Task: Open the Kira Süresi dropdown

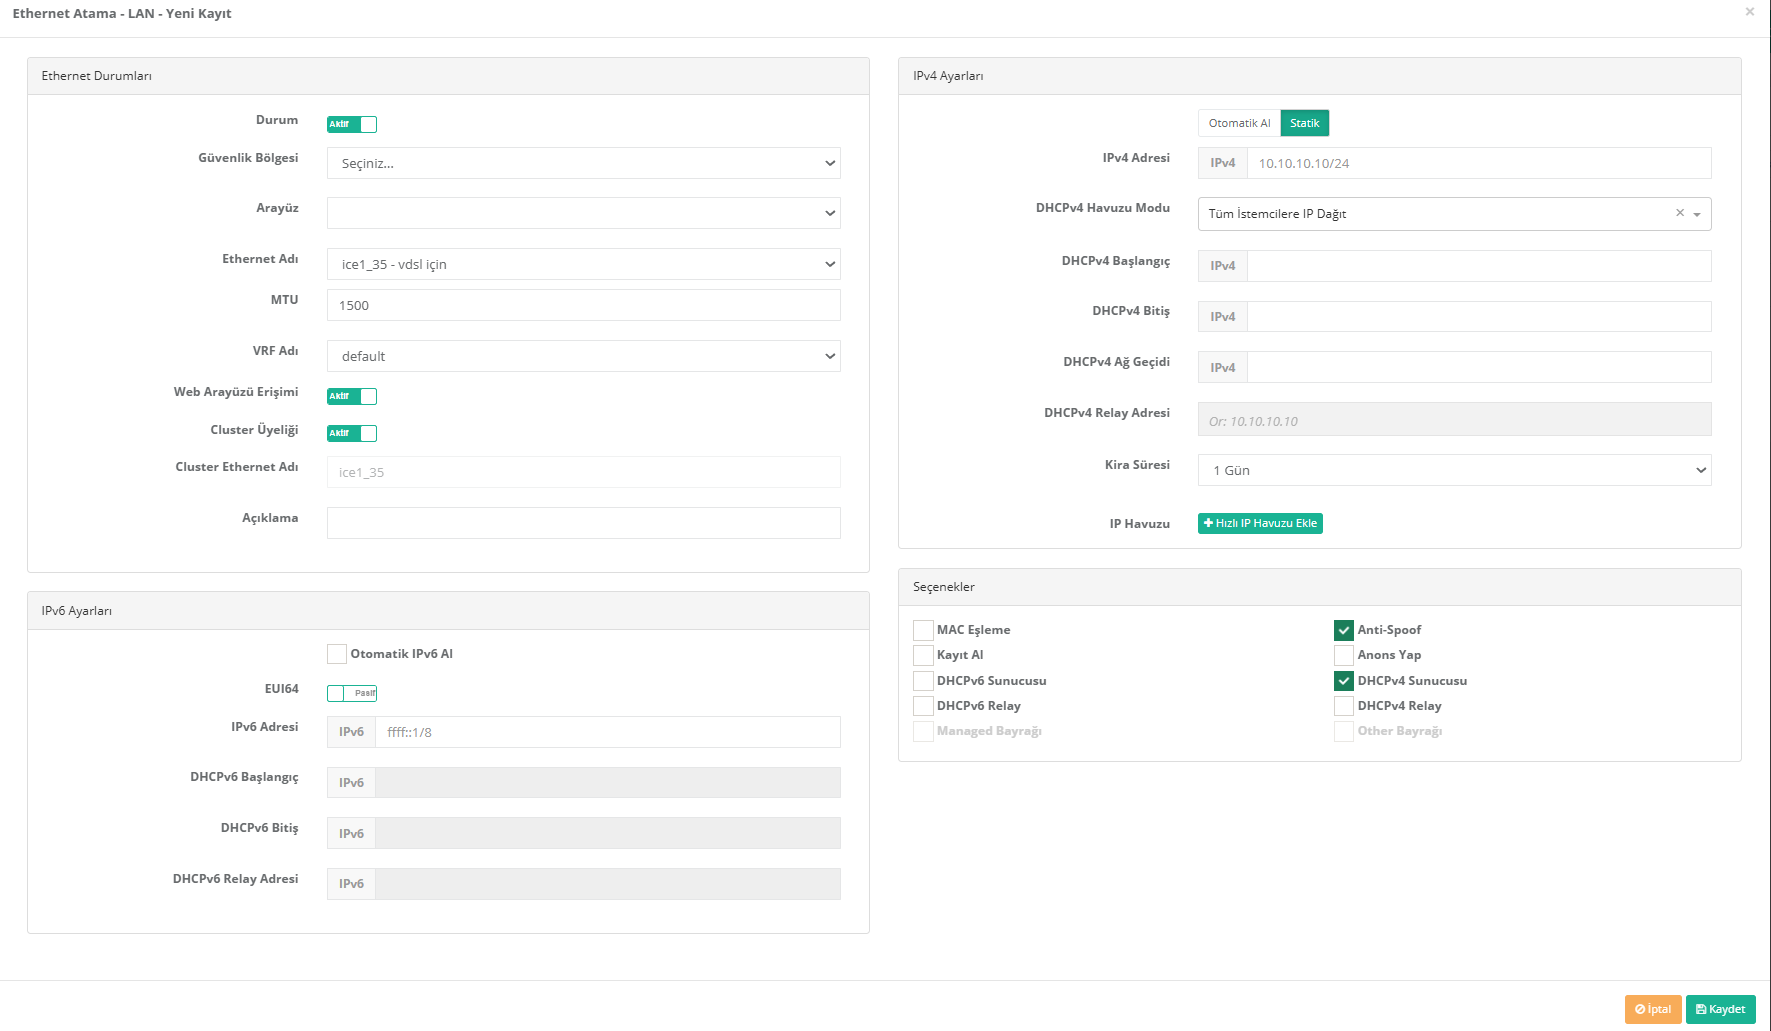Action: [1454, 470]
